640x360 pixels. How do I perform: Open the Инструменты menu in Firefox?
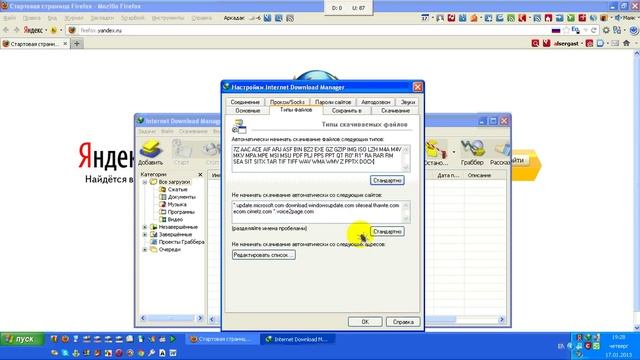tap(168, 18)
